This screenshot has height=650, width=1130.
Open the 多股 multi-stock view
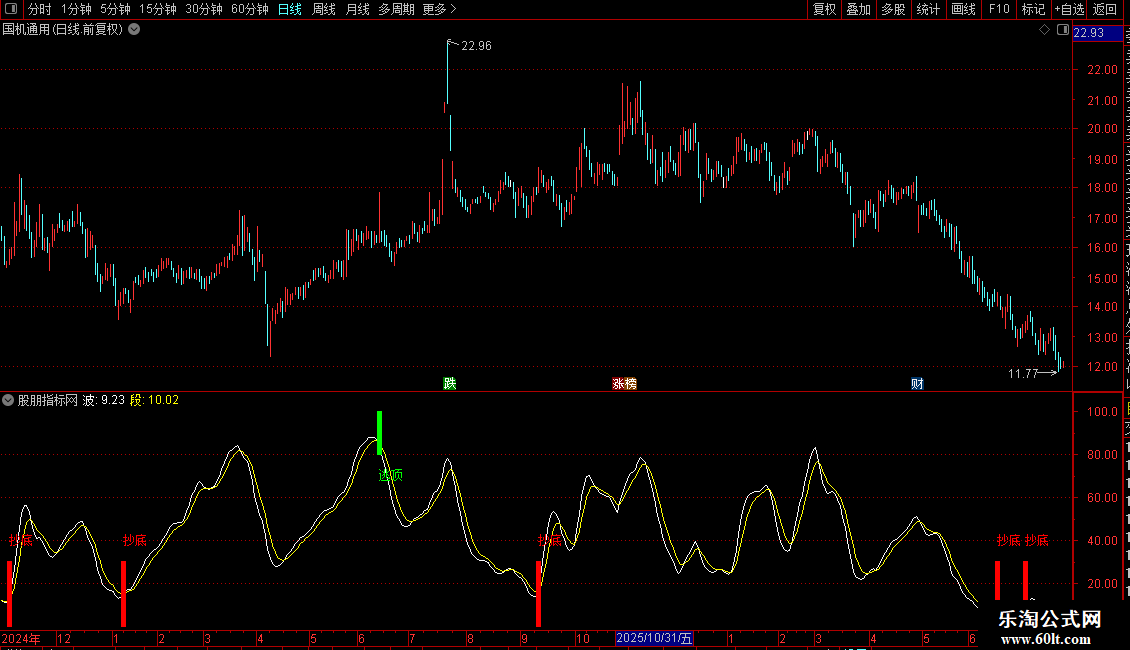[x=893, y=9]
